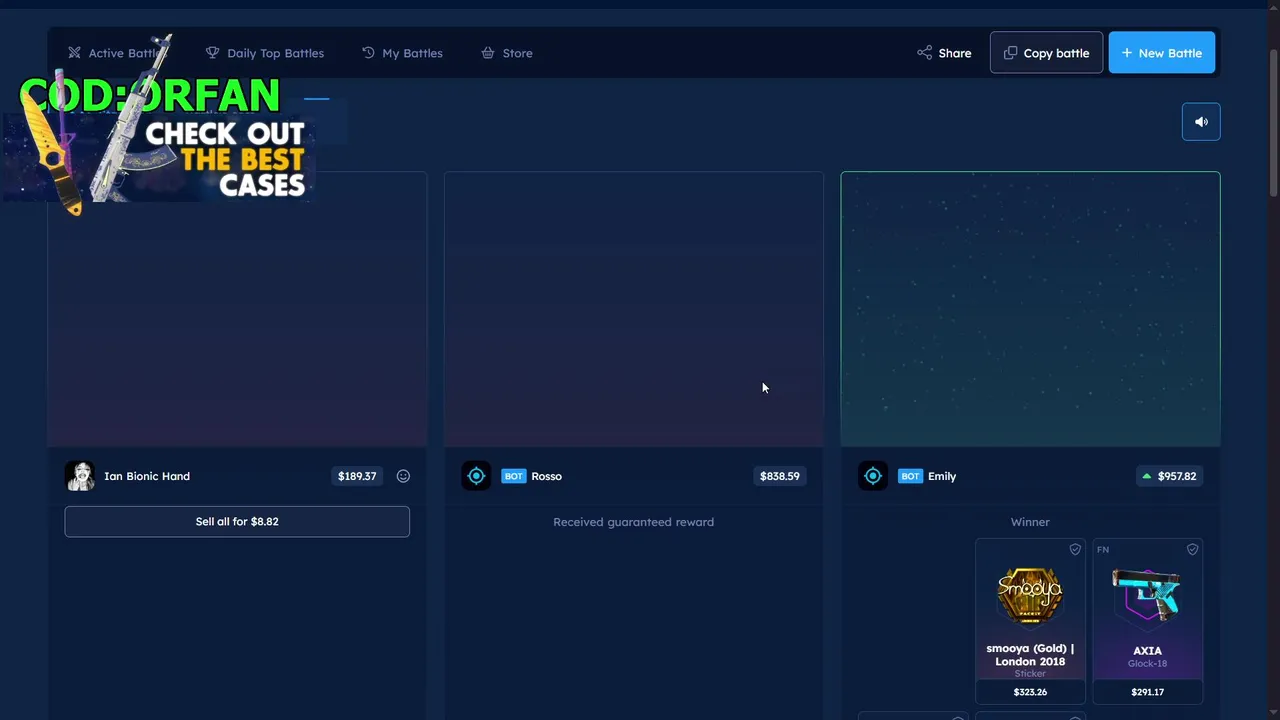This screenshot has width=1280, height=720.
Task: Toggle the sound speaker button
Action: (1201, 122)
